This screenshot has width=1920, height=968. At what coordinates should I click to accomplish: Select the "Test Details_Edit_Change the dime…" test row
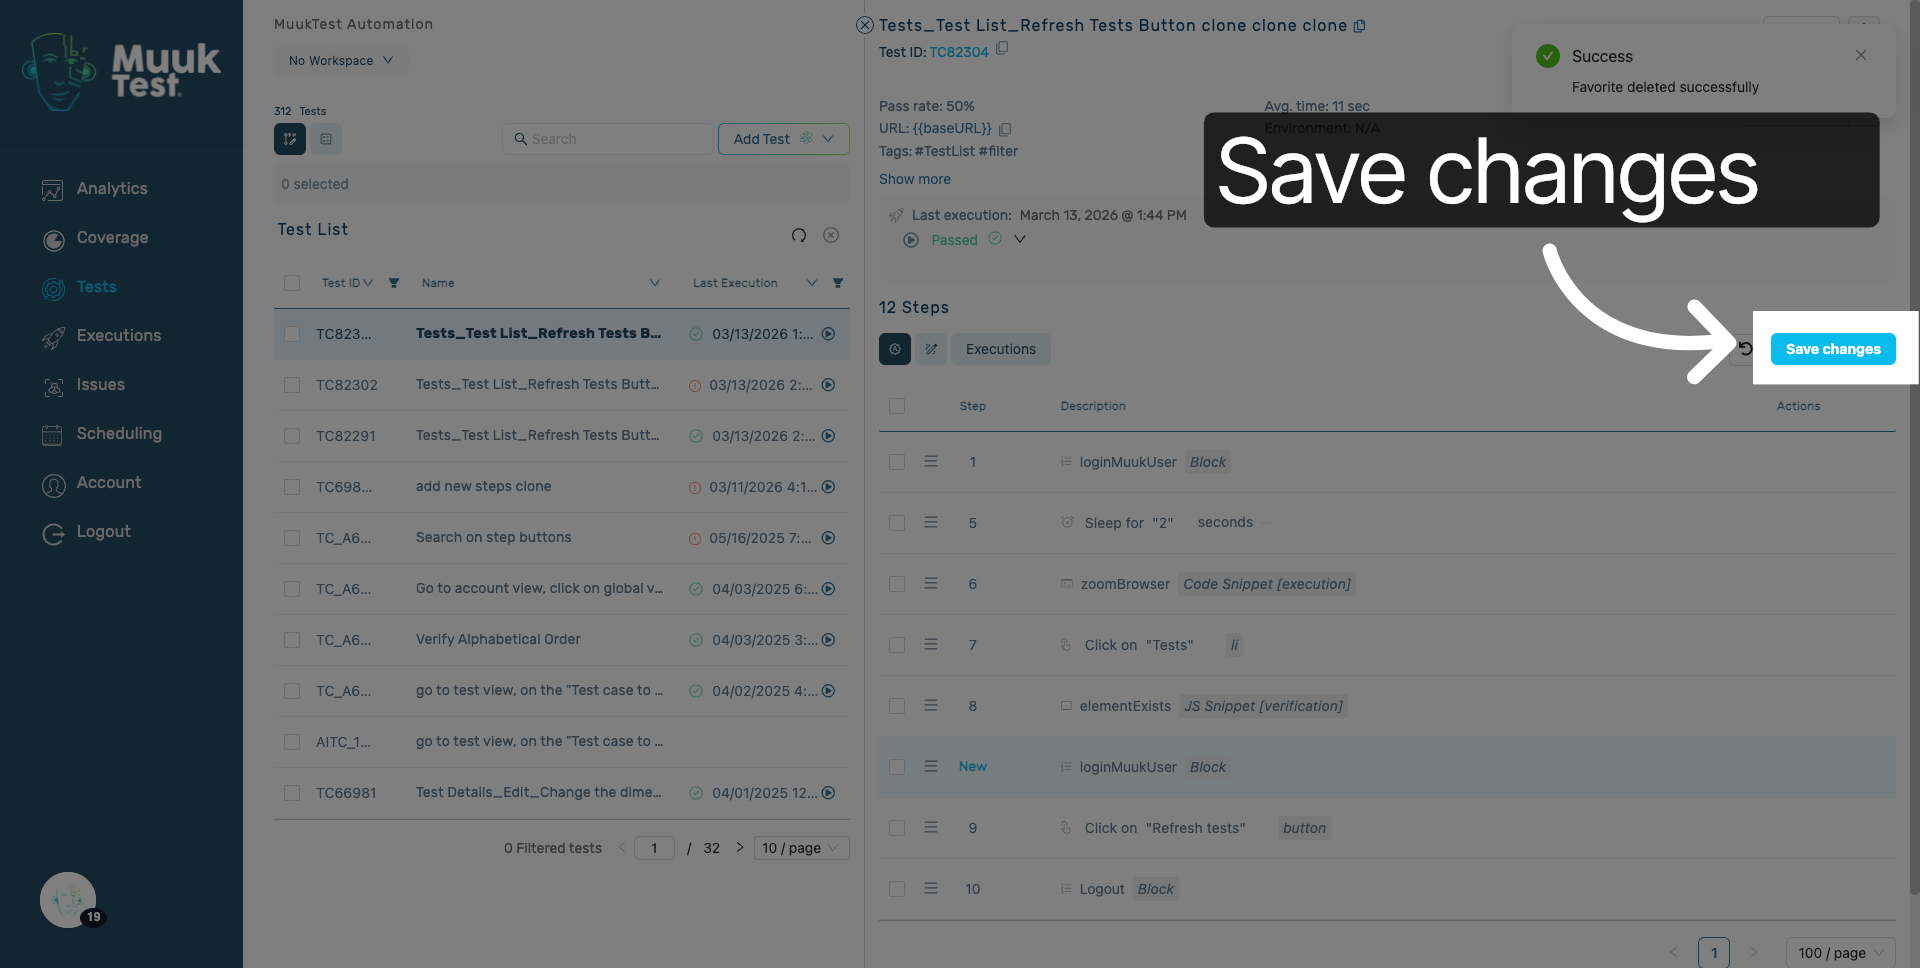click(x=562, y=793)
